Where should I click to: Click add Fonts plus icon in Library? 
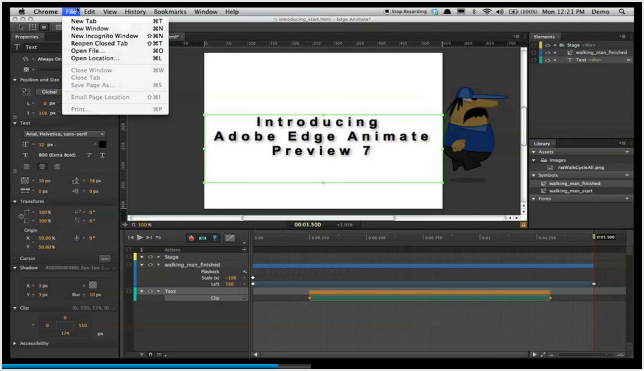pyautogui.click(x=627, y=198)
